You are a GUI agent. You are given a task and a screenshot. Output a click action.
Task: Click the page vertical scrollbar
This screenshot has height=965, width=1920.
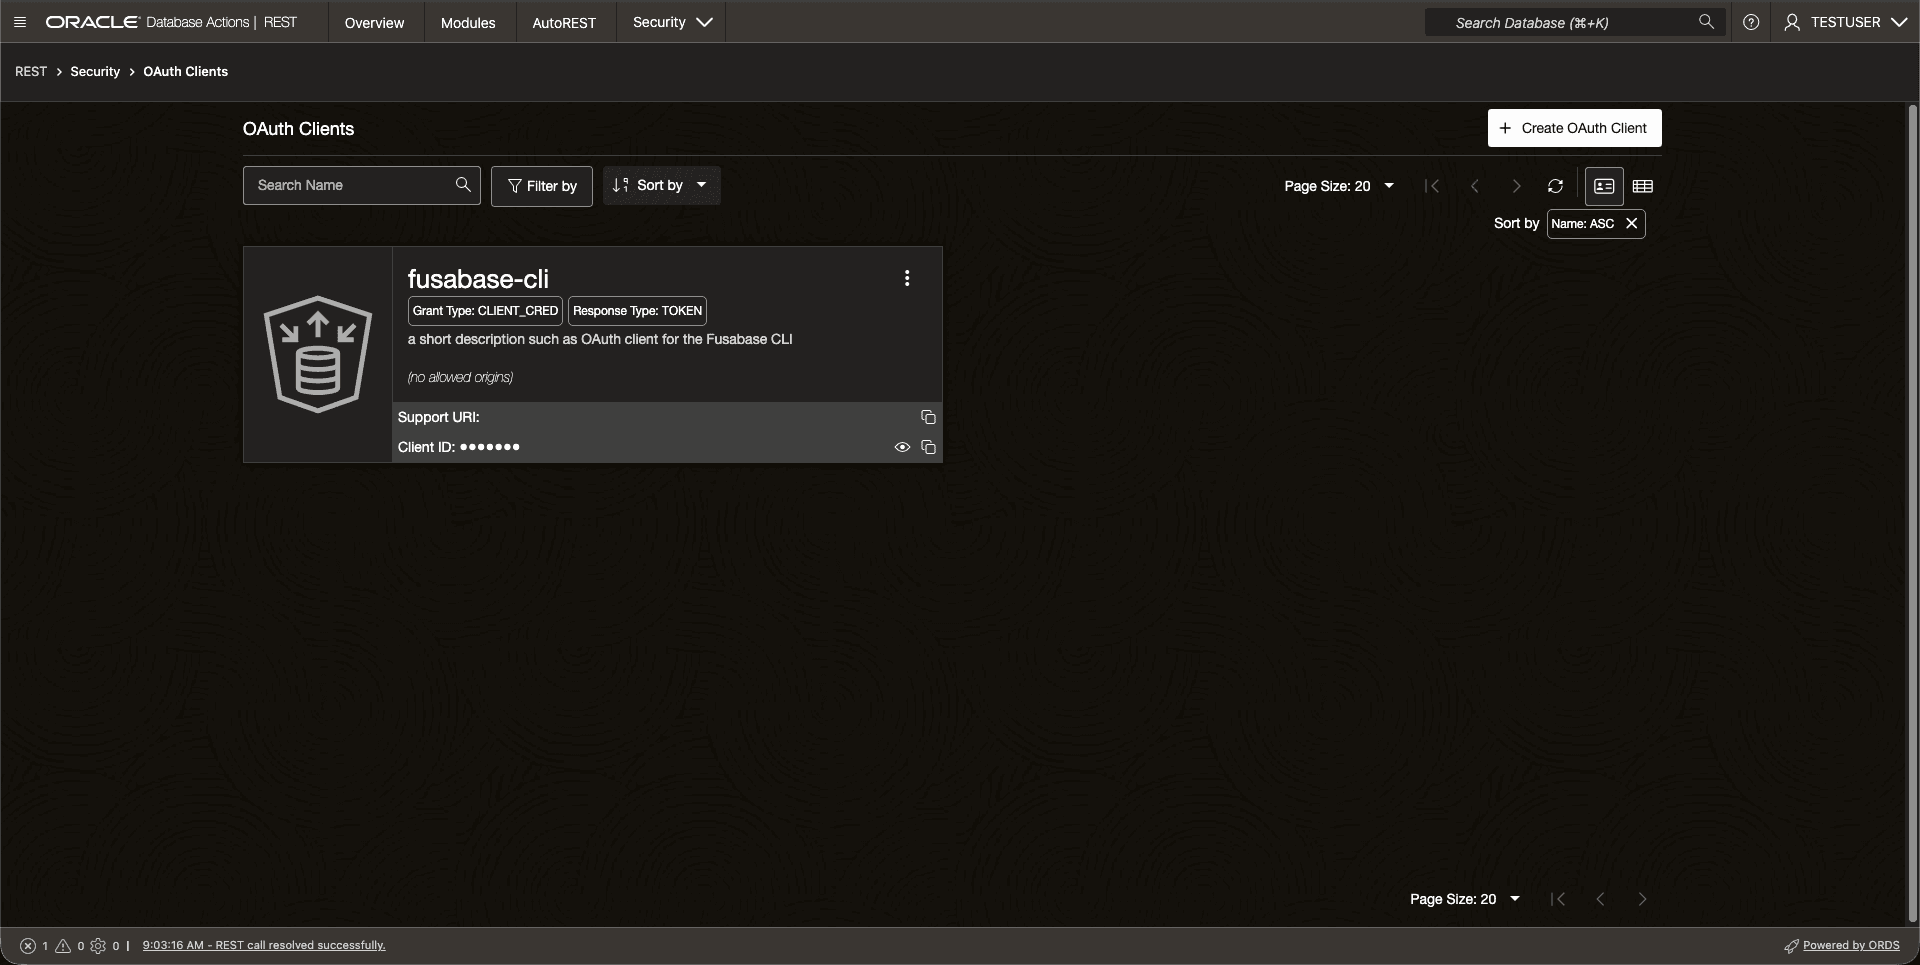[1912, 513]
